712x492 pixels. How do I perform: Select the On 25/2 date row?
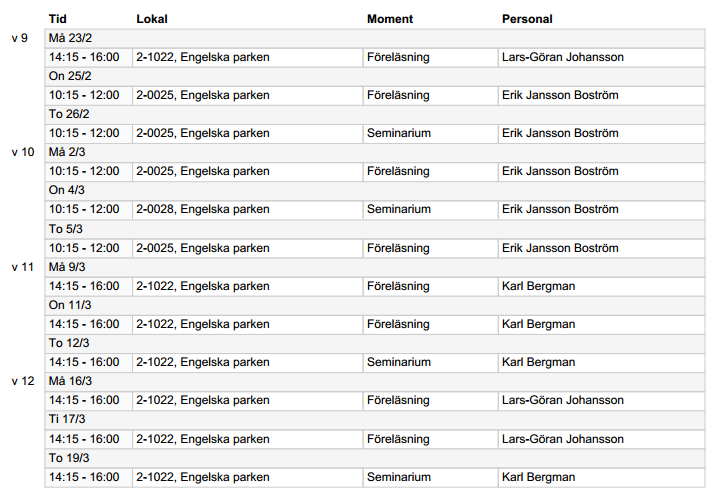(x=375, y=76)
